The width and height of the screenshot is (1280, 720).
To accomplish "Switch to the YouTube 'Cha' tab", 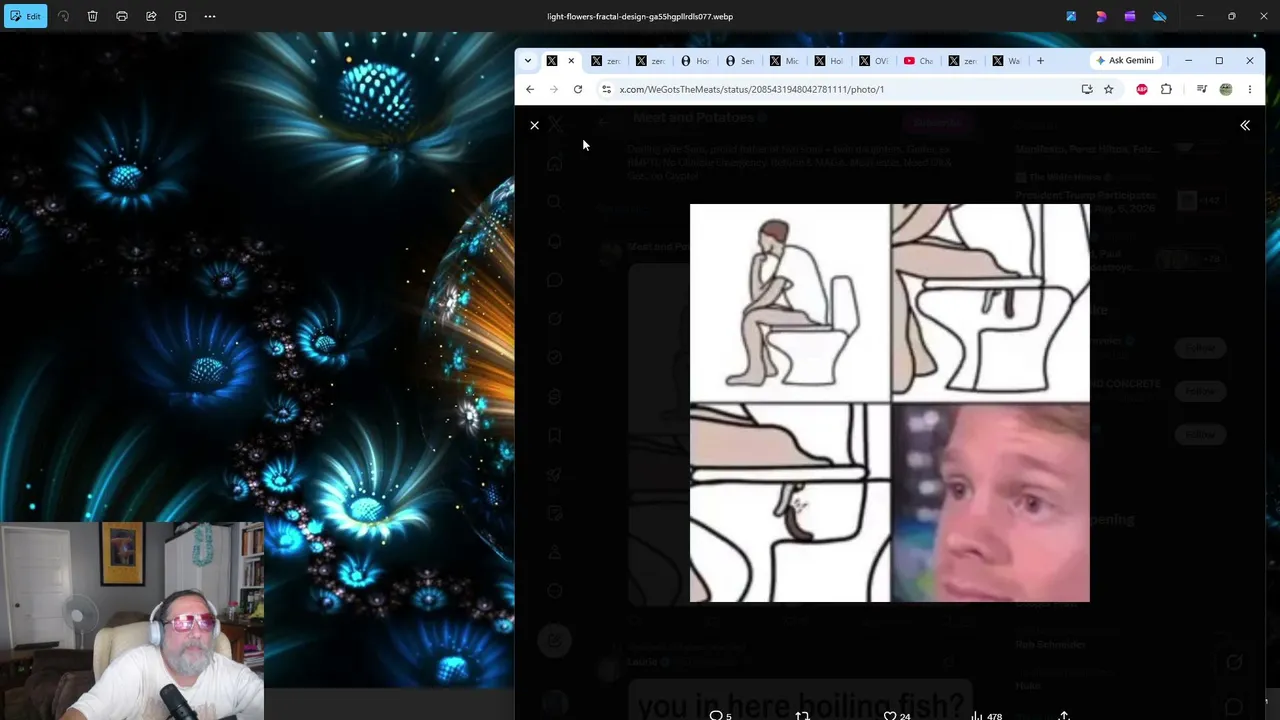I will point(919,61).
